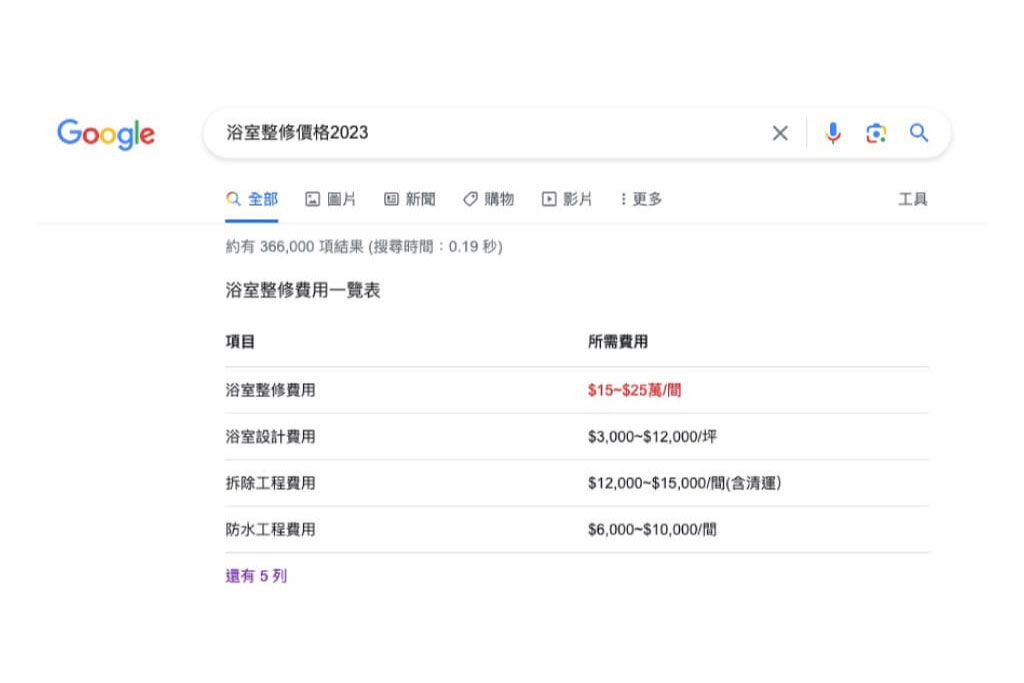Expand table via 還有 5 列
Screen dimensions: 1024x683
coord(256,576)
